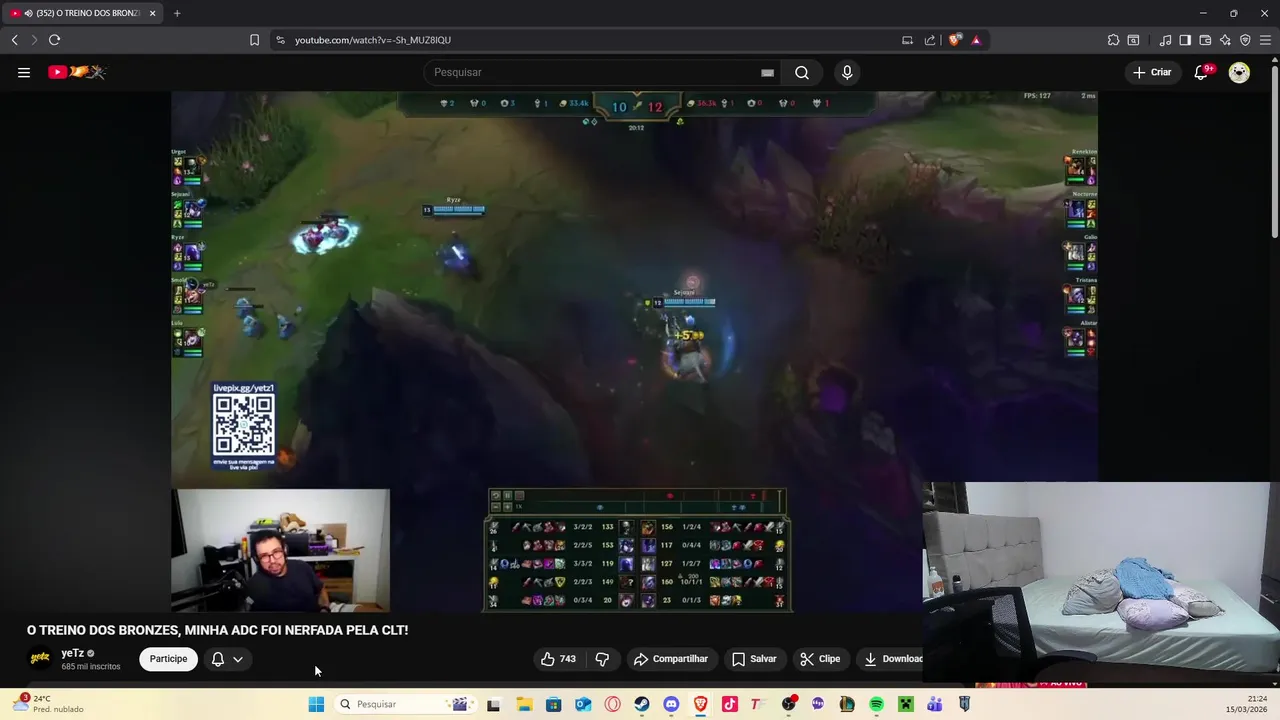The image size is (1280, 720).
Task: Toggle the browser sidebar panel
Action: pos(1185,40)
